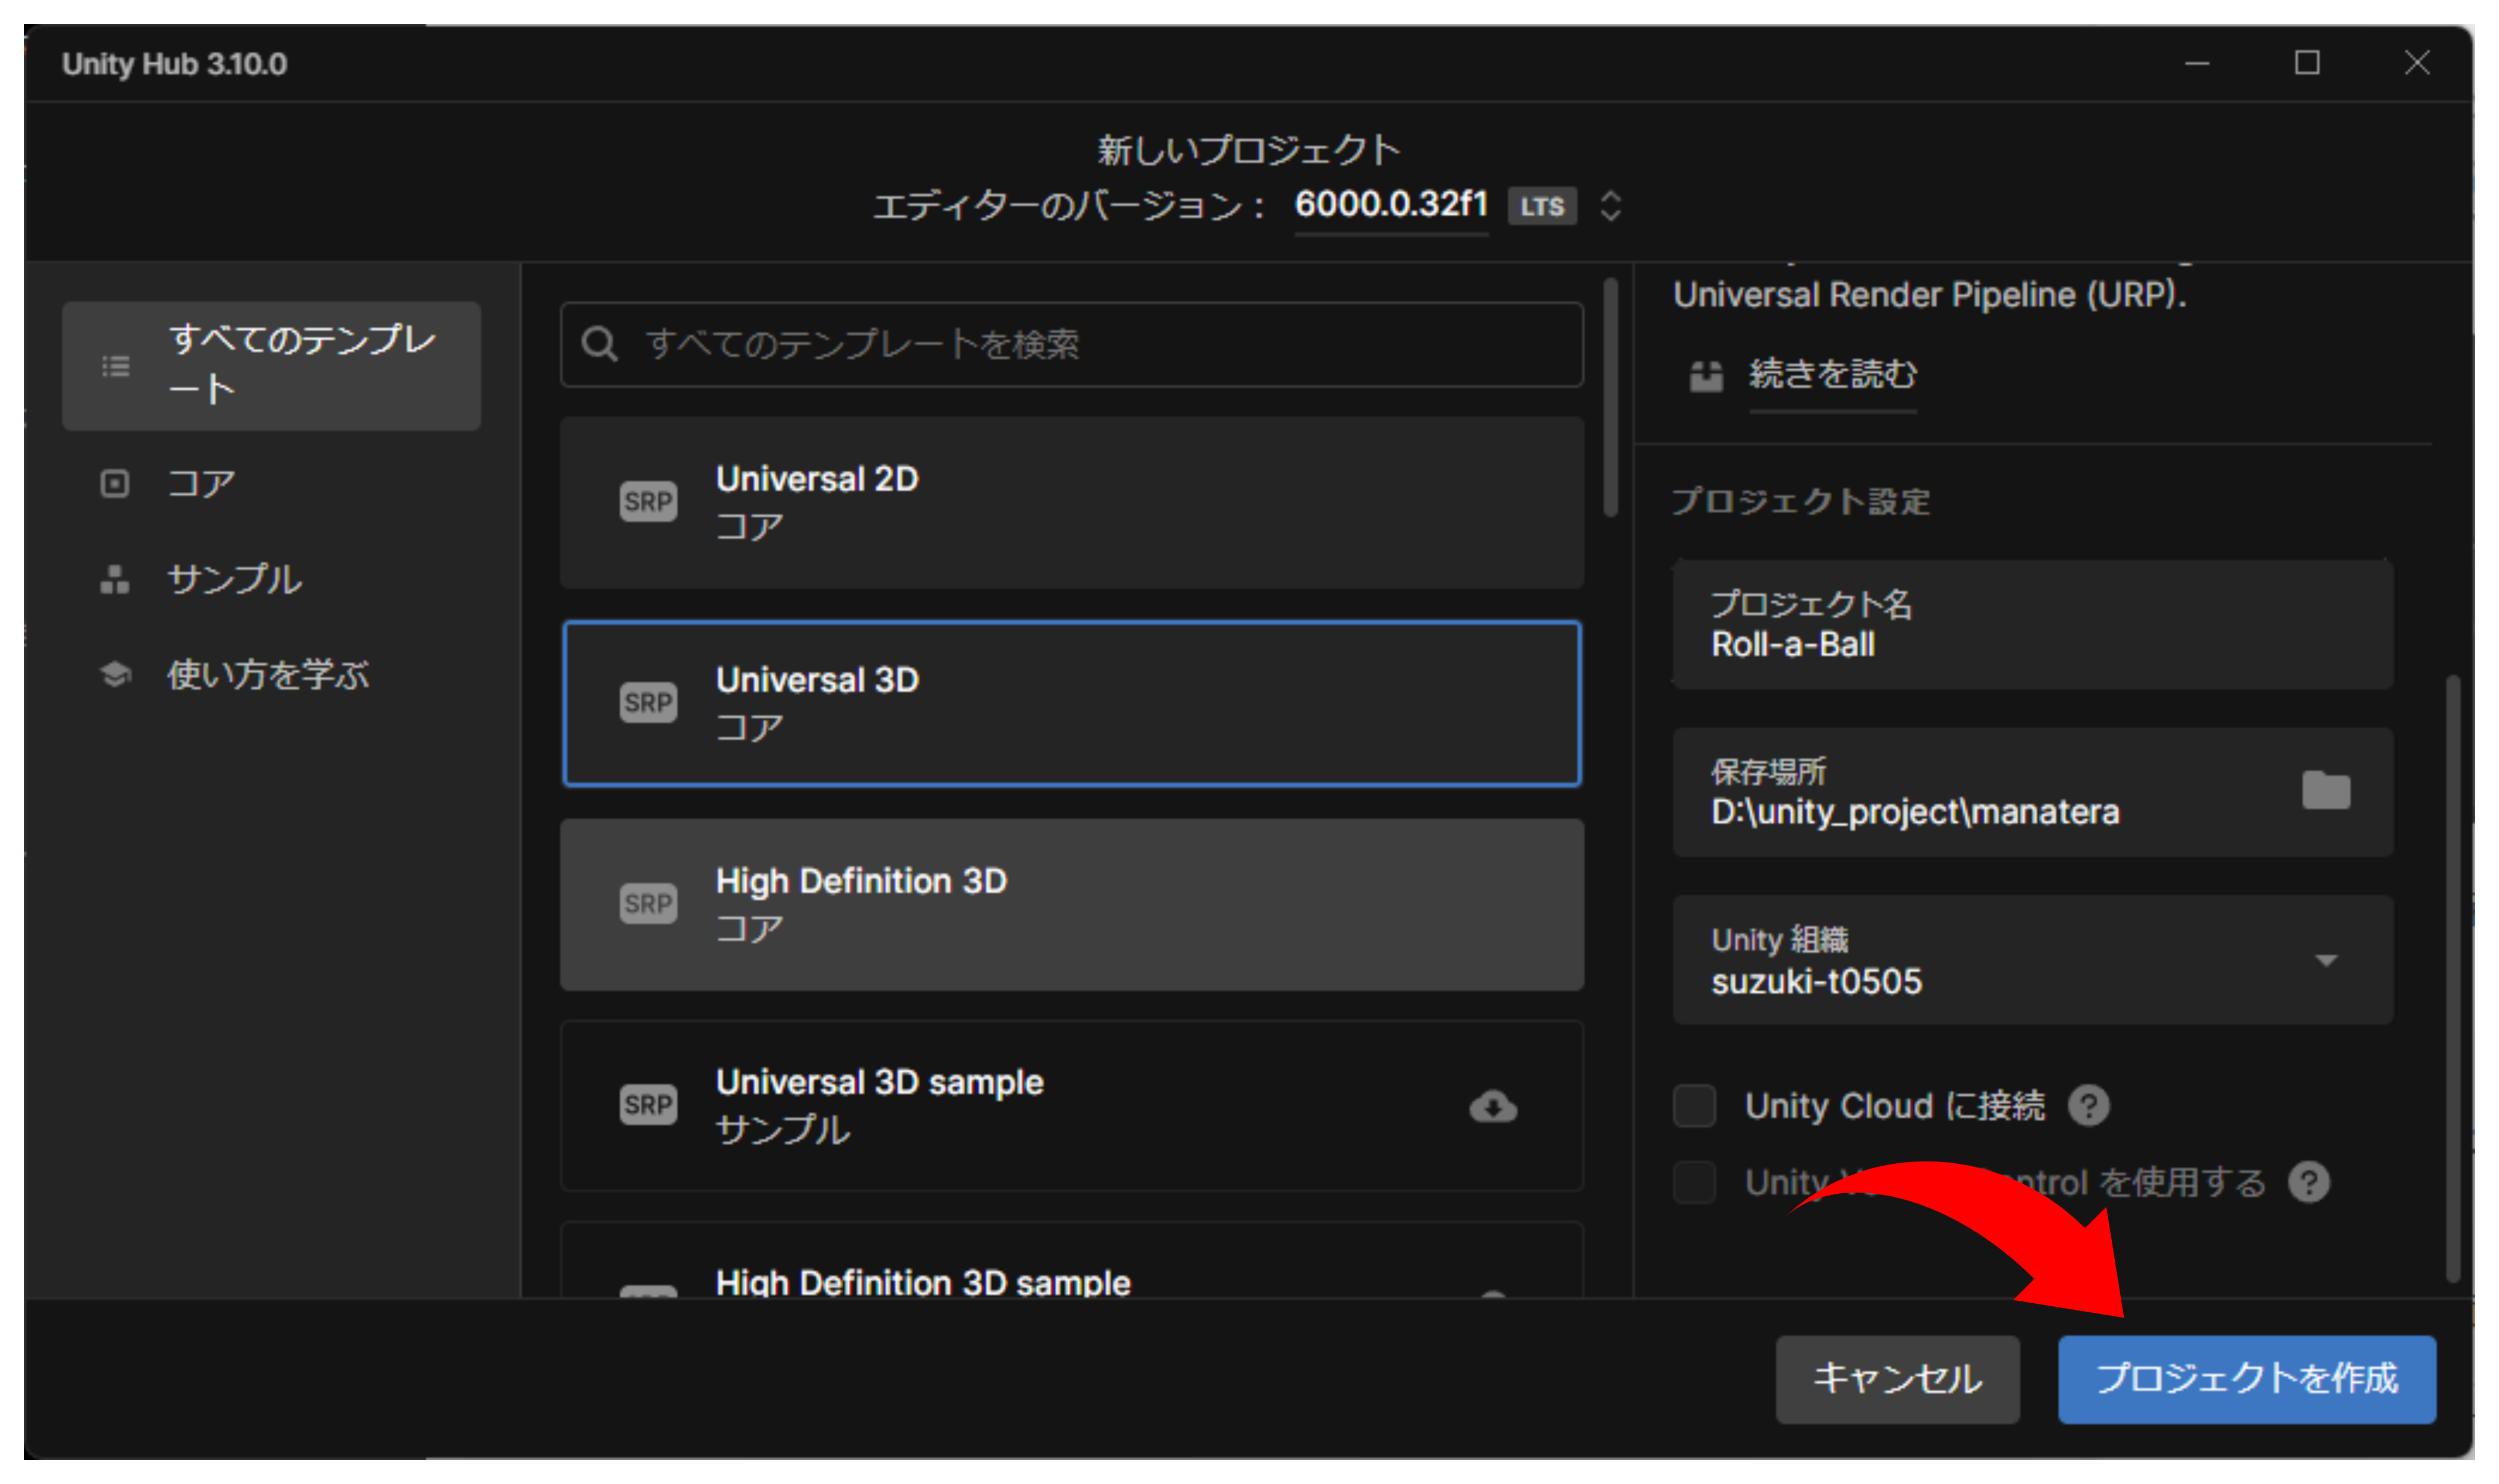Toggle Unity Version Control checkbox
Viewport: 2499px width, 1484px height.
point(1694,1182)
